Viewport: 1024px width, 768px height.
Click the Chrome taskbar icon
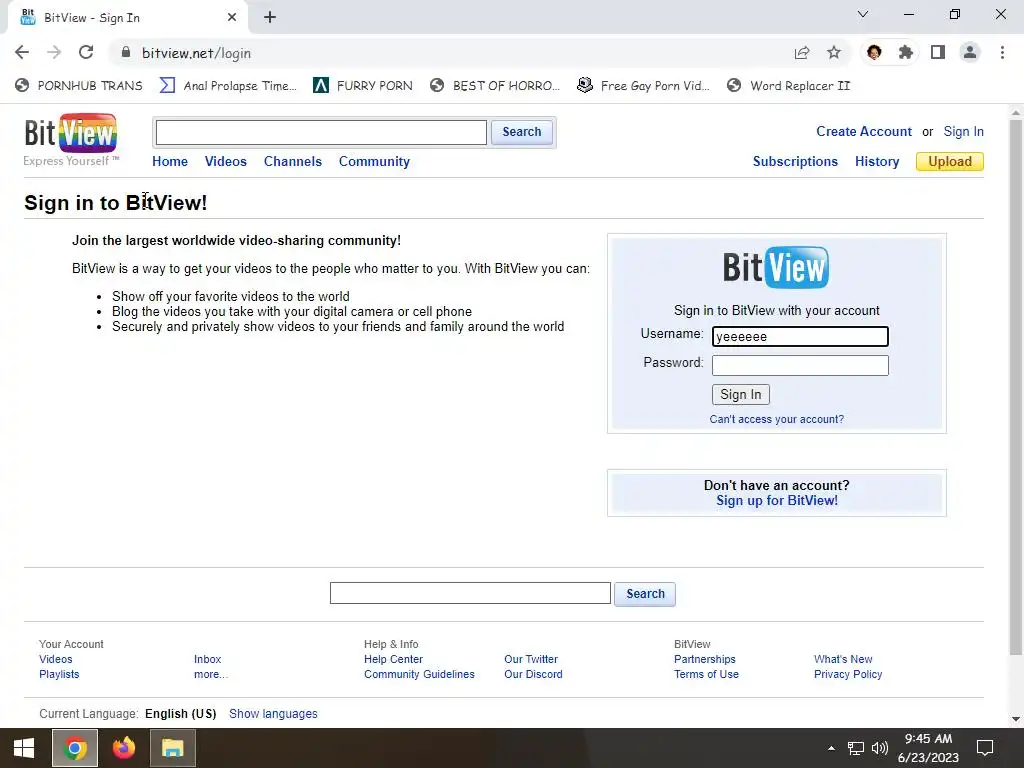coord(74,748)
